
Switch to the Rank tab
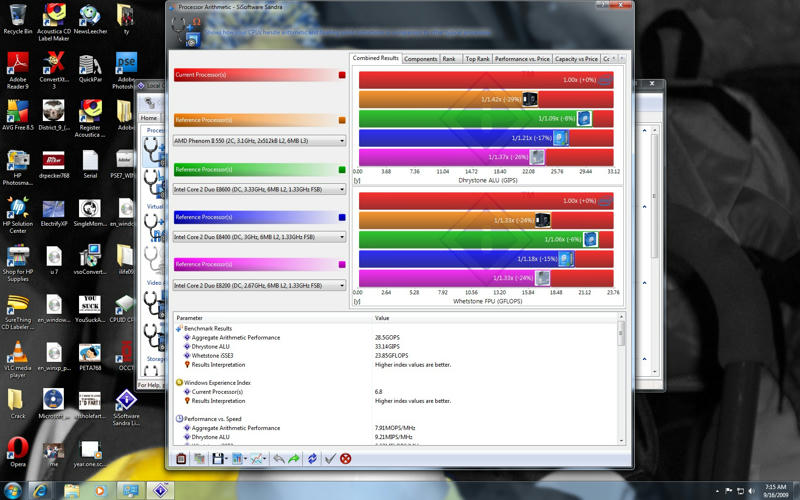tap(449, 59)
